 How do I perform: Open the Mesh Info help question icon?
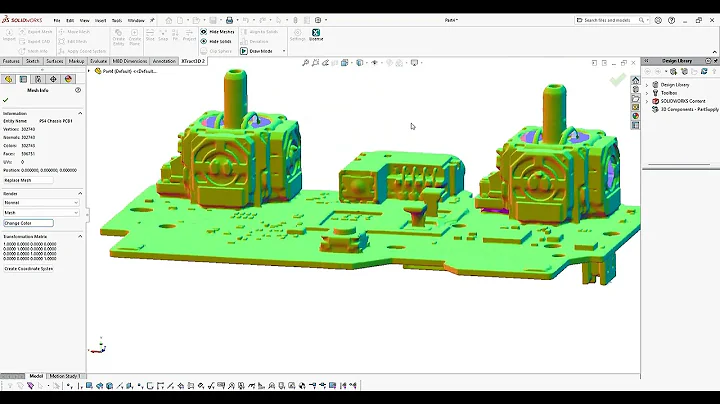[78, 90]
